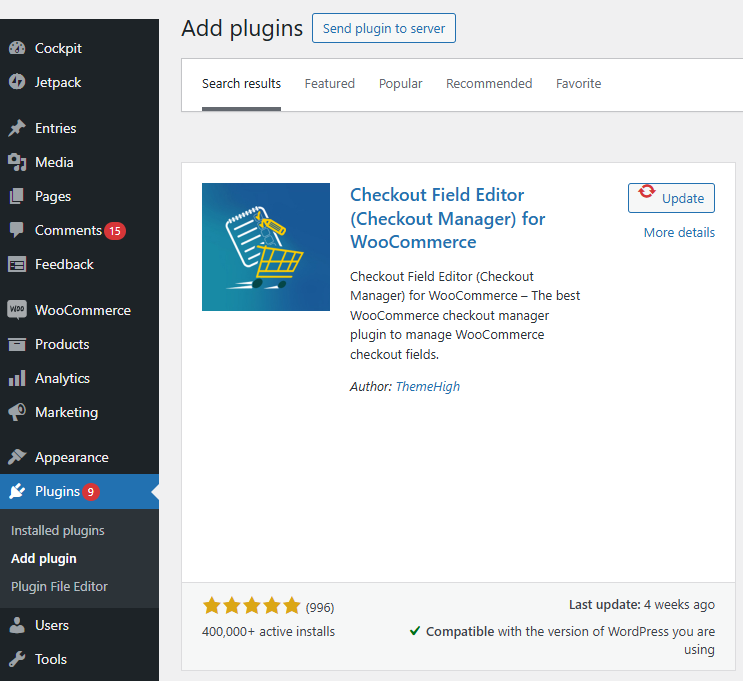Open Checkout Field Editor plugin title link
Image resolution: width=743 pixels, height=681 pixels.
pos(448,218)
